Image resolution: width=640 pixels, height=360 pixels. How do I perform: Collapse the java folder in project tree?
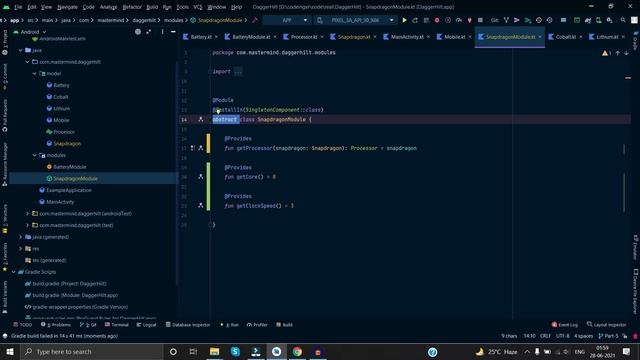tap(21, 50)
